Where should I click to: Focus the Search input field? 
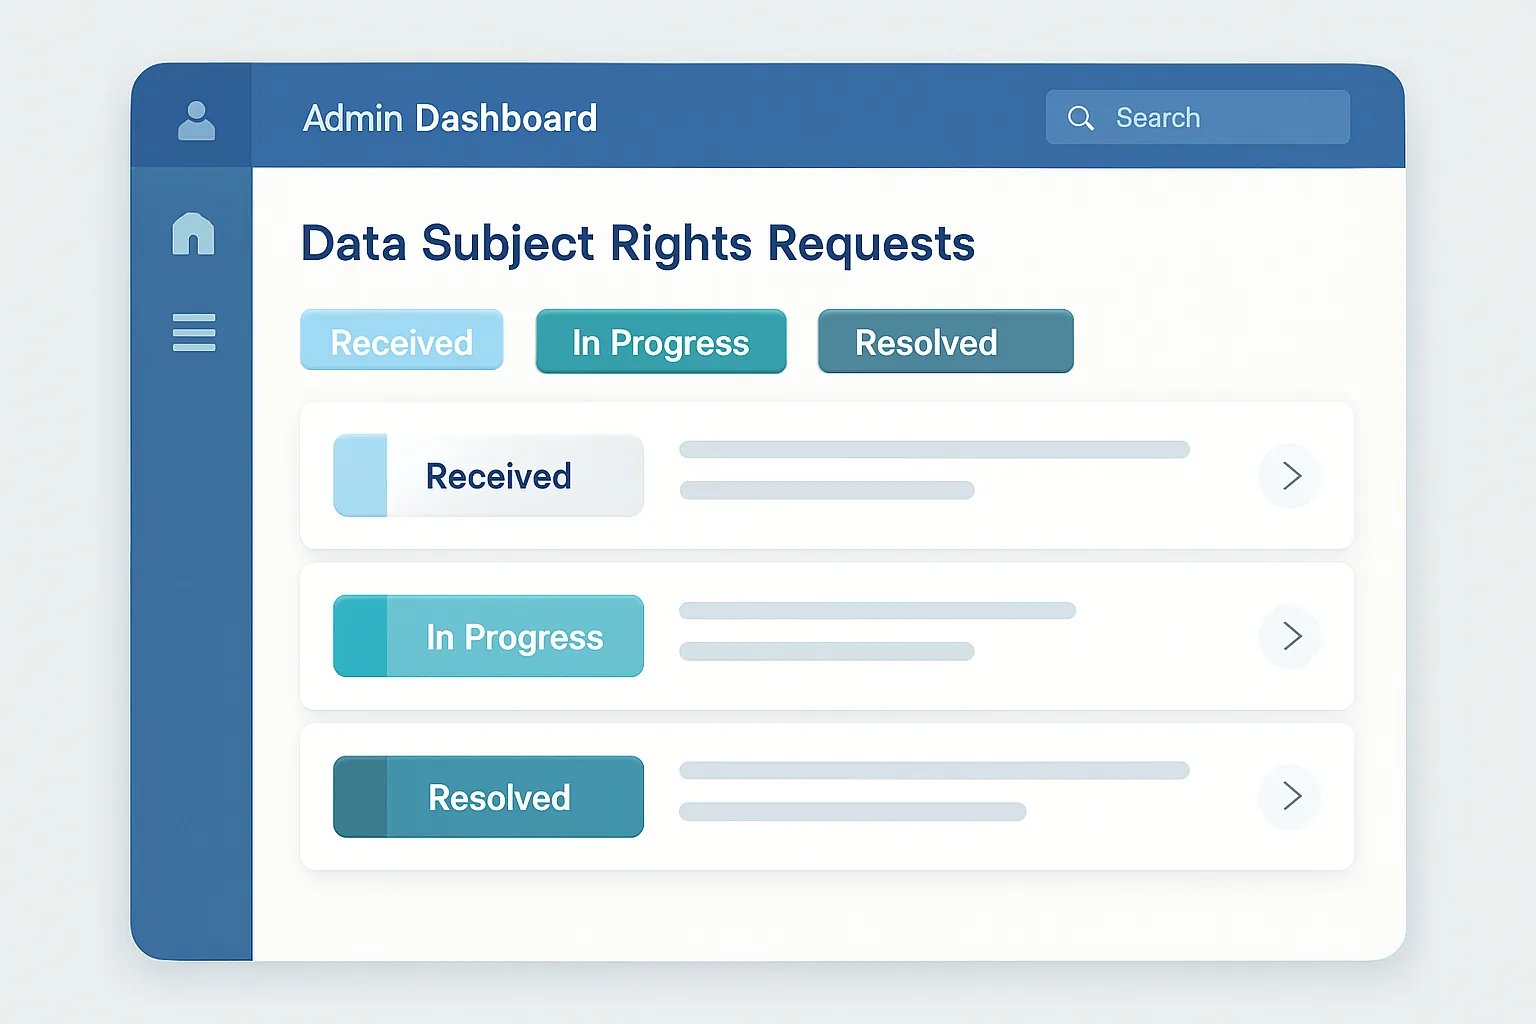[1198, 117]
